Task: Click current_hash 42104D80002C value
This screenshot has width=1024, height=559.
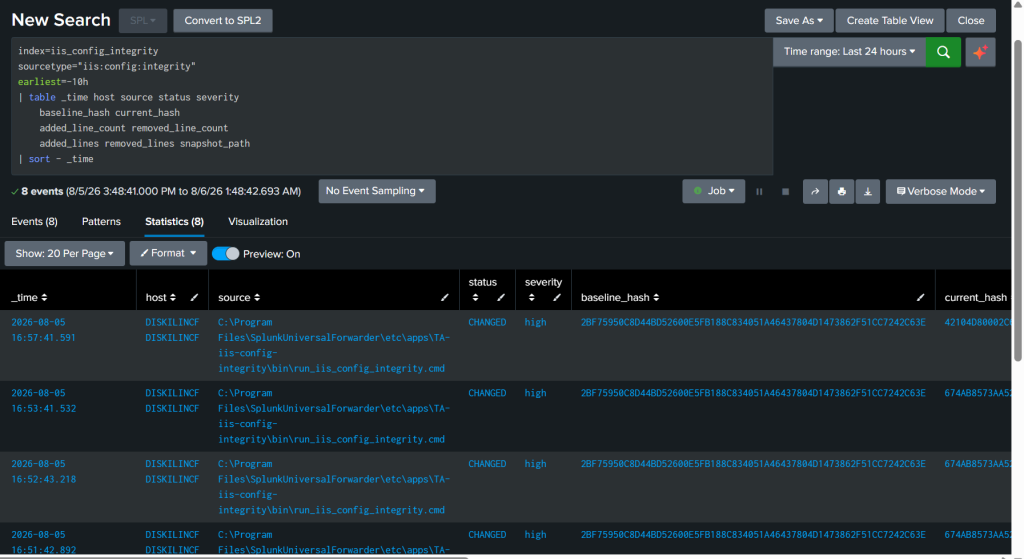Action: coord(977,322)
